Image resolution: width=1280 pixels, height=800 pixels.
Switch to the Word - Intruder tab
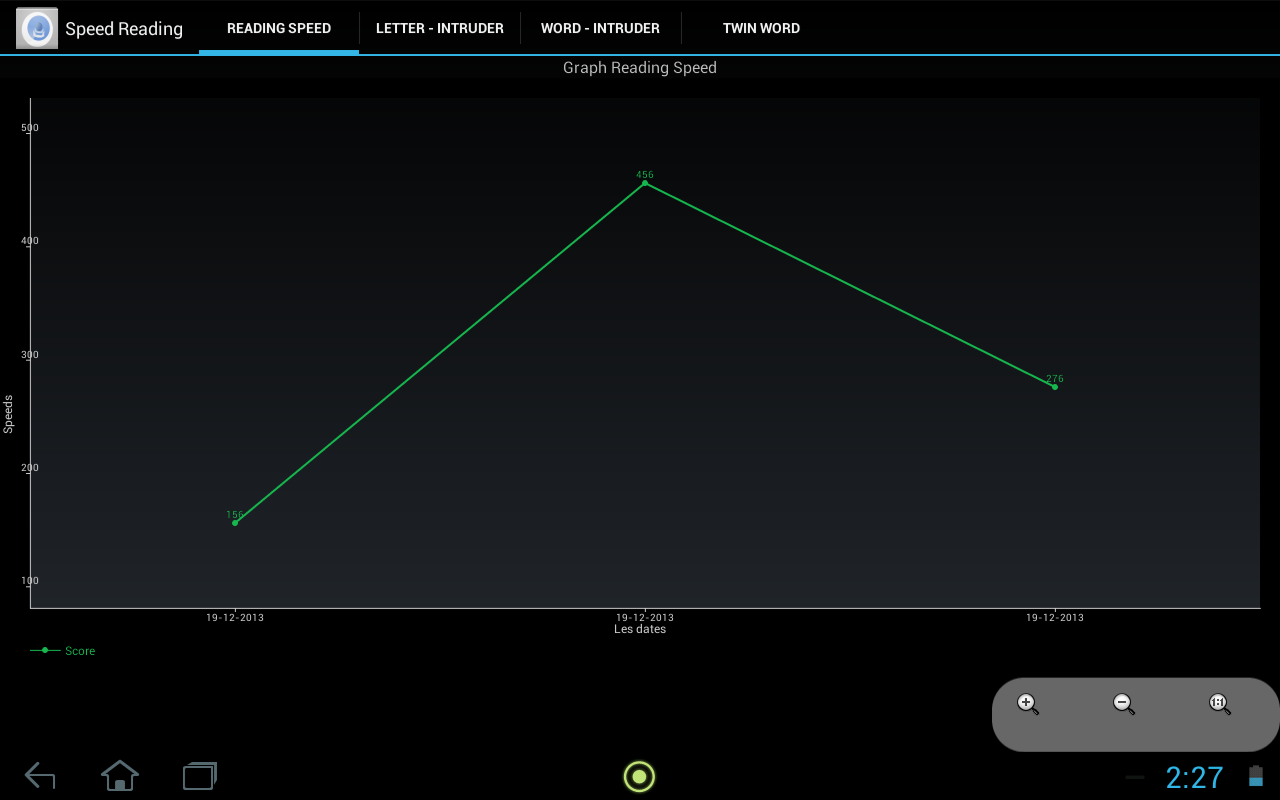tap(600, 28)
